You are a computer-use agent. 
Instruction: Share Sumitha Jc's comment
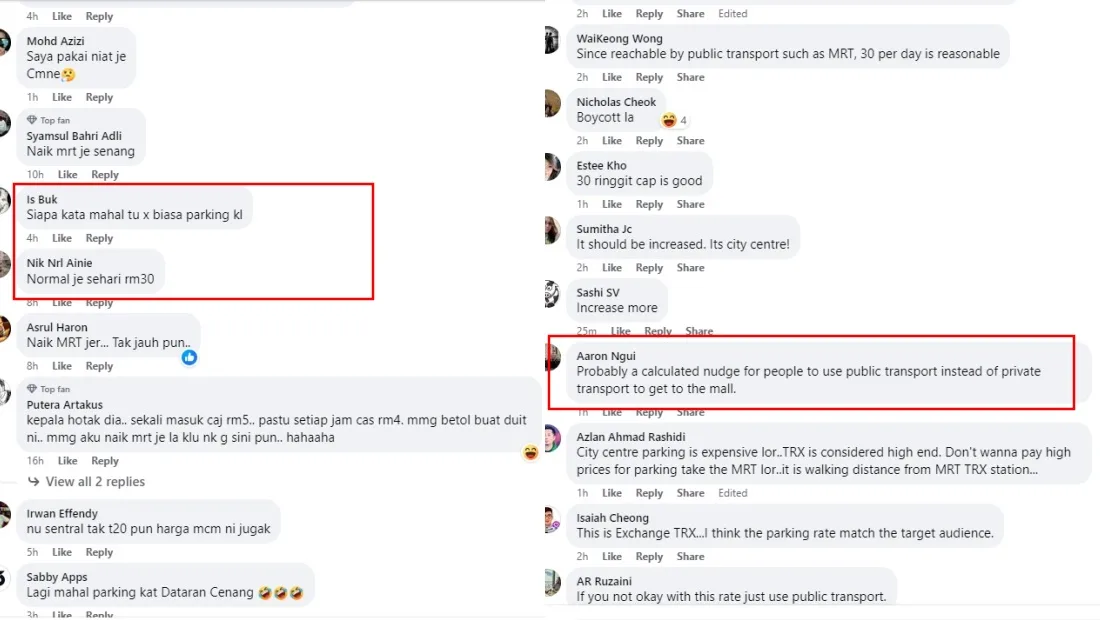pos(690,268)
